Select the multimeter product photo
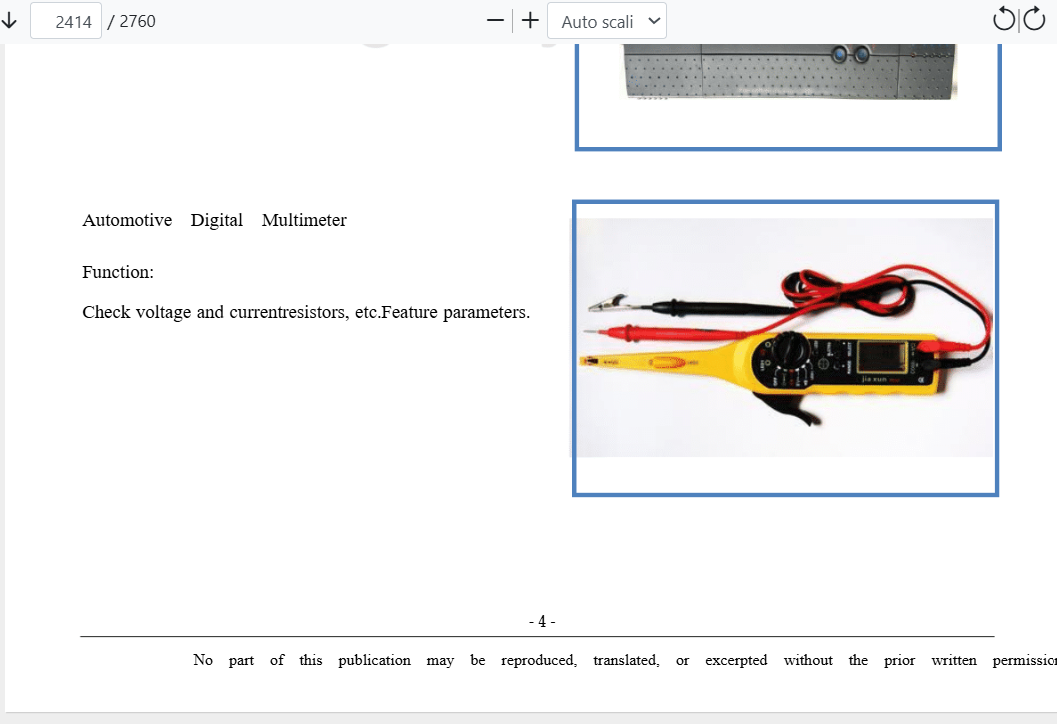Image resolution: width=1057 pixels, height=724 pixels. pos(785,349)
